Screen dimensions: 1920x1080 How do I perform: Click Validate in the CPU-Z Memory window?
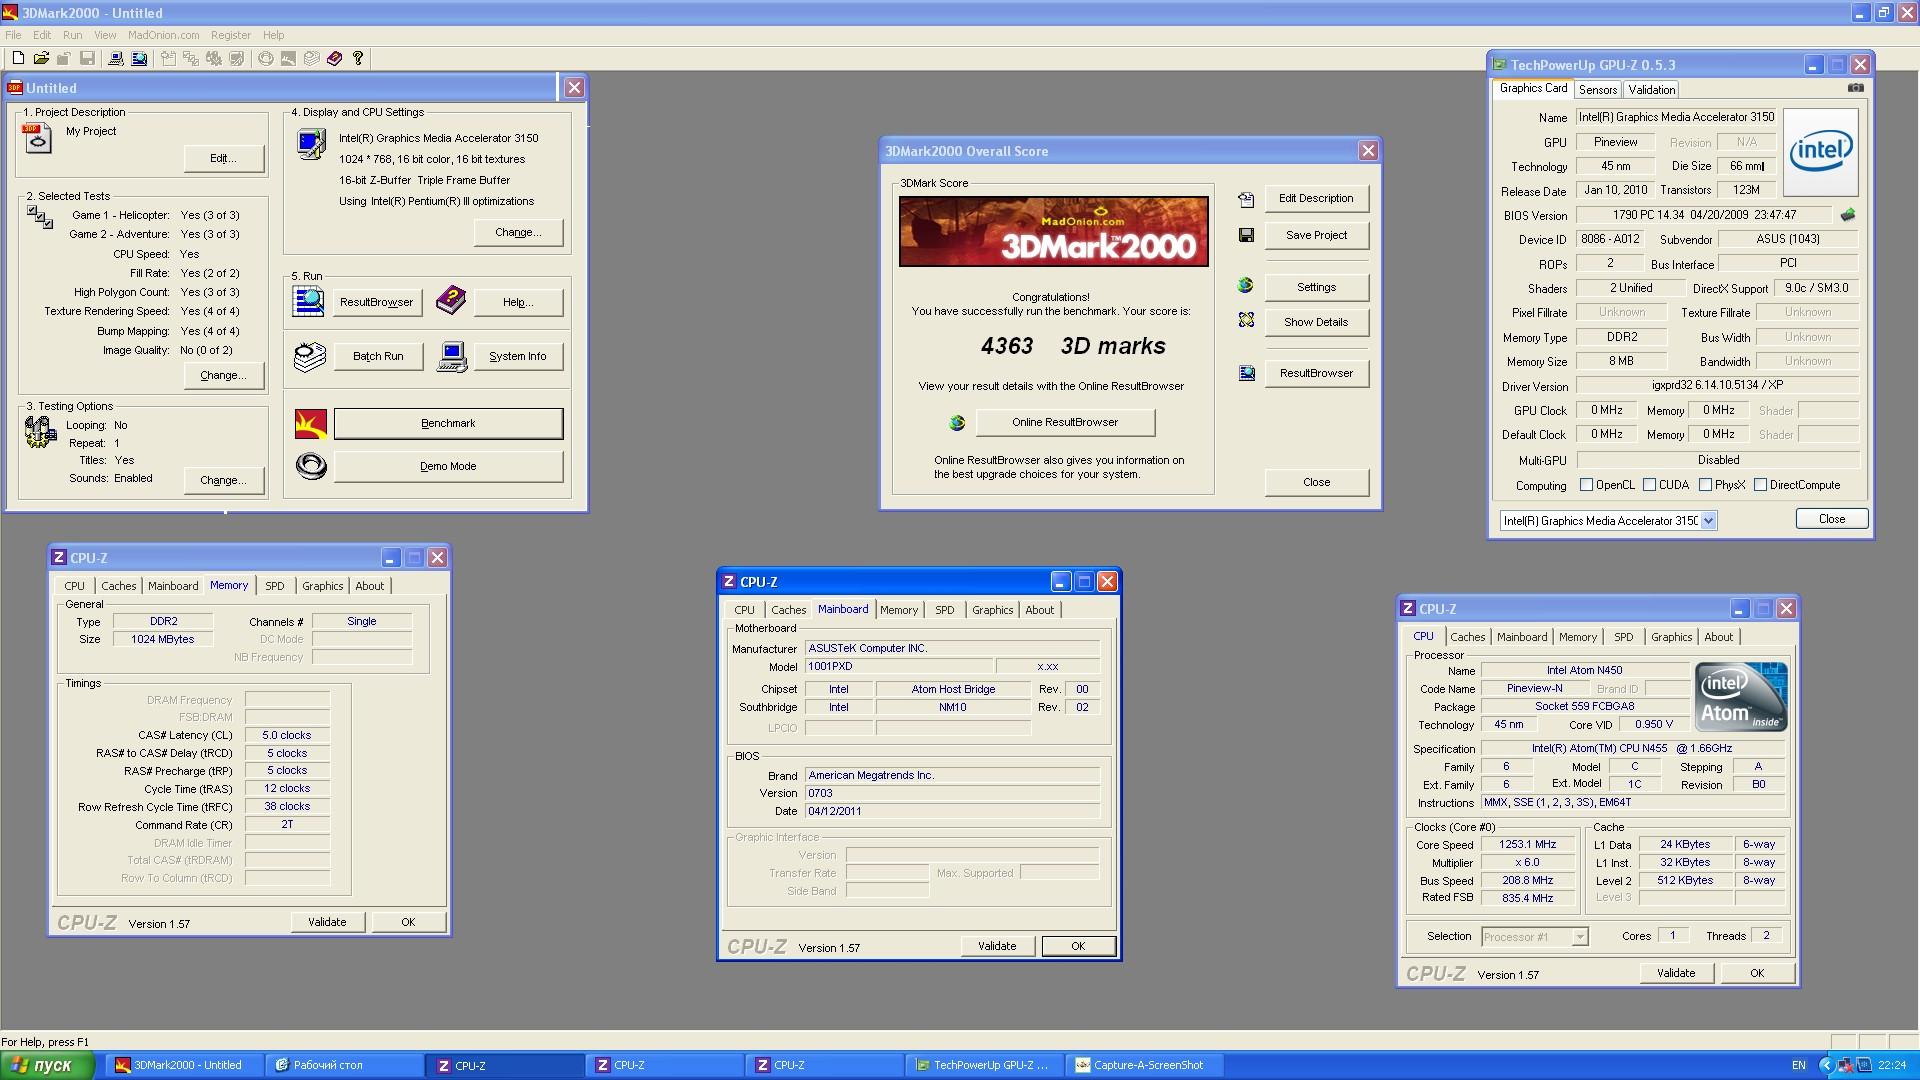(x=327, y=923)
